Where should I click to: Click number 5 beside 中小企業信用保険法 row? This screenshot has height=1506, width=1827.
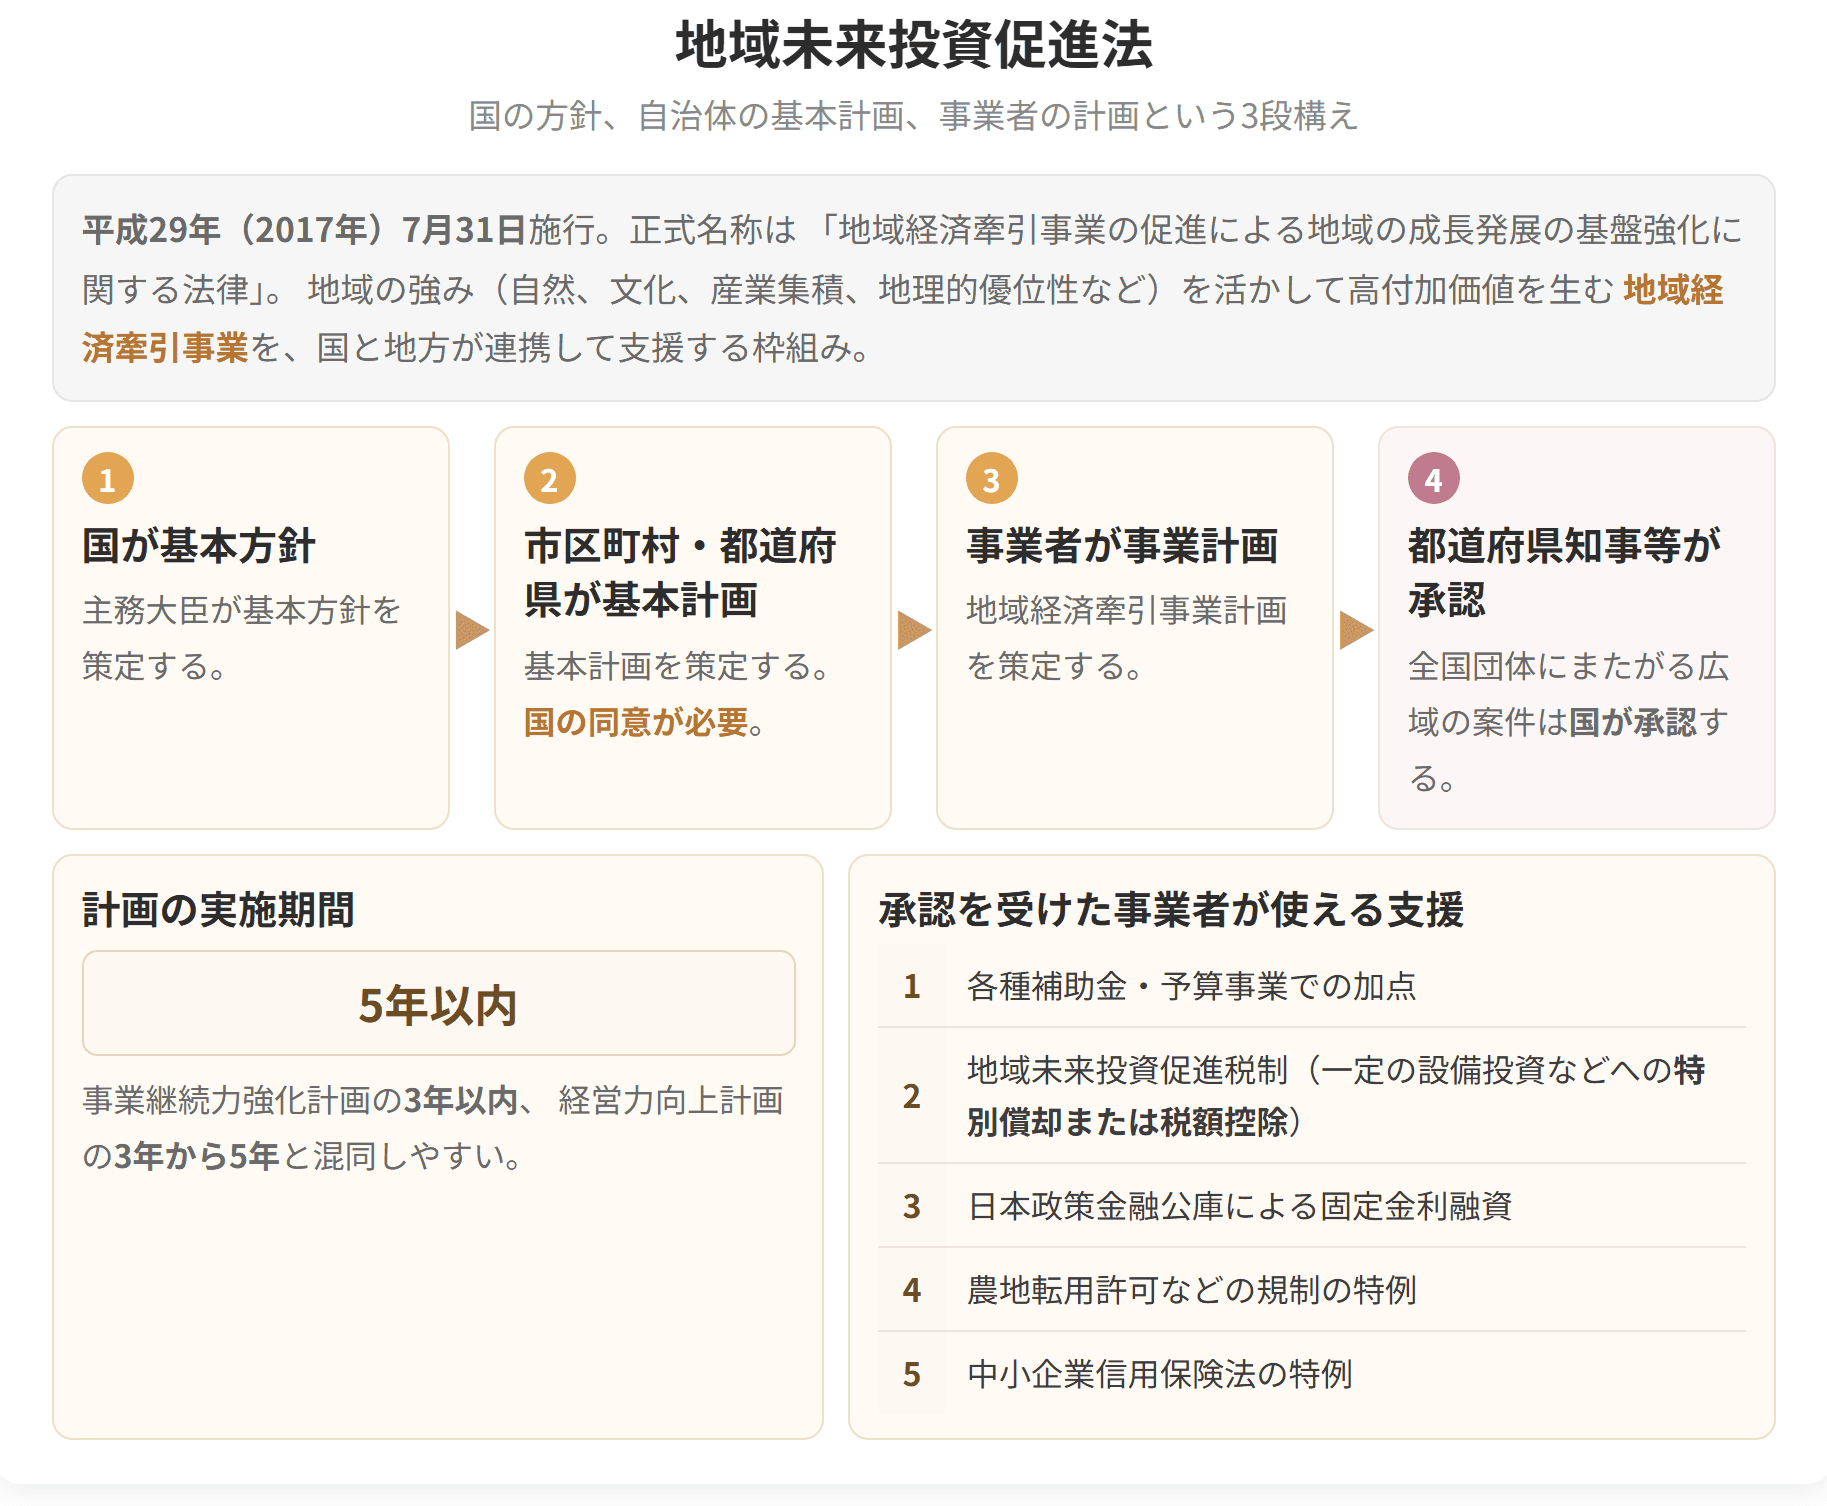pyautogui.click(x=912, y=1374)
